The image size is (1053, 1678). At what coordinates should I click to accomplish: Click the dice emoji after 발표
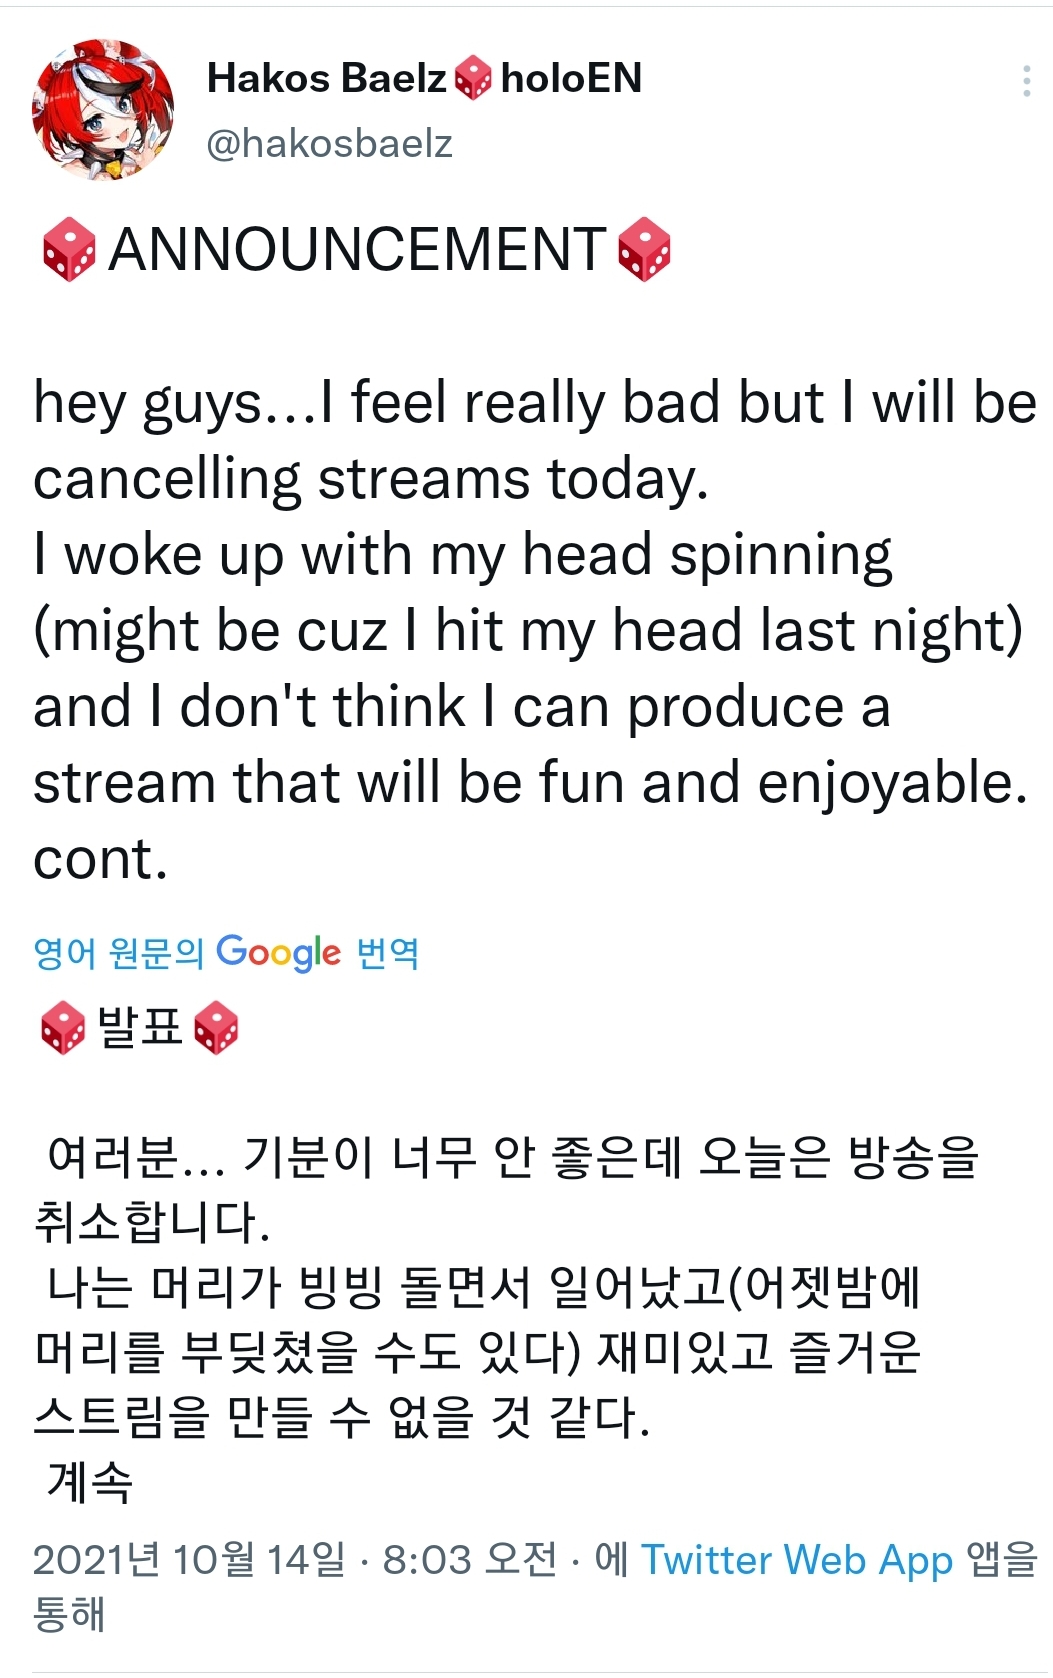(216, 1028)
